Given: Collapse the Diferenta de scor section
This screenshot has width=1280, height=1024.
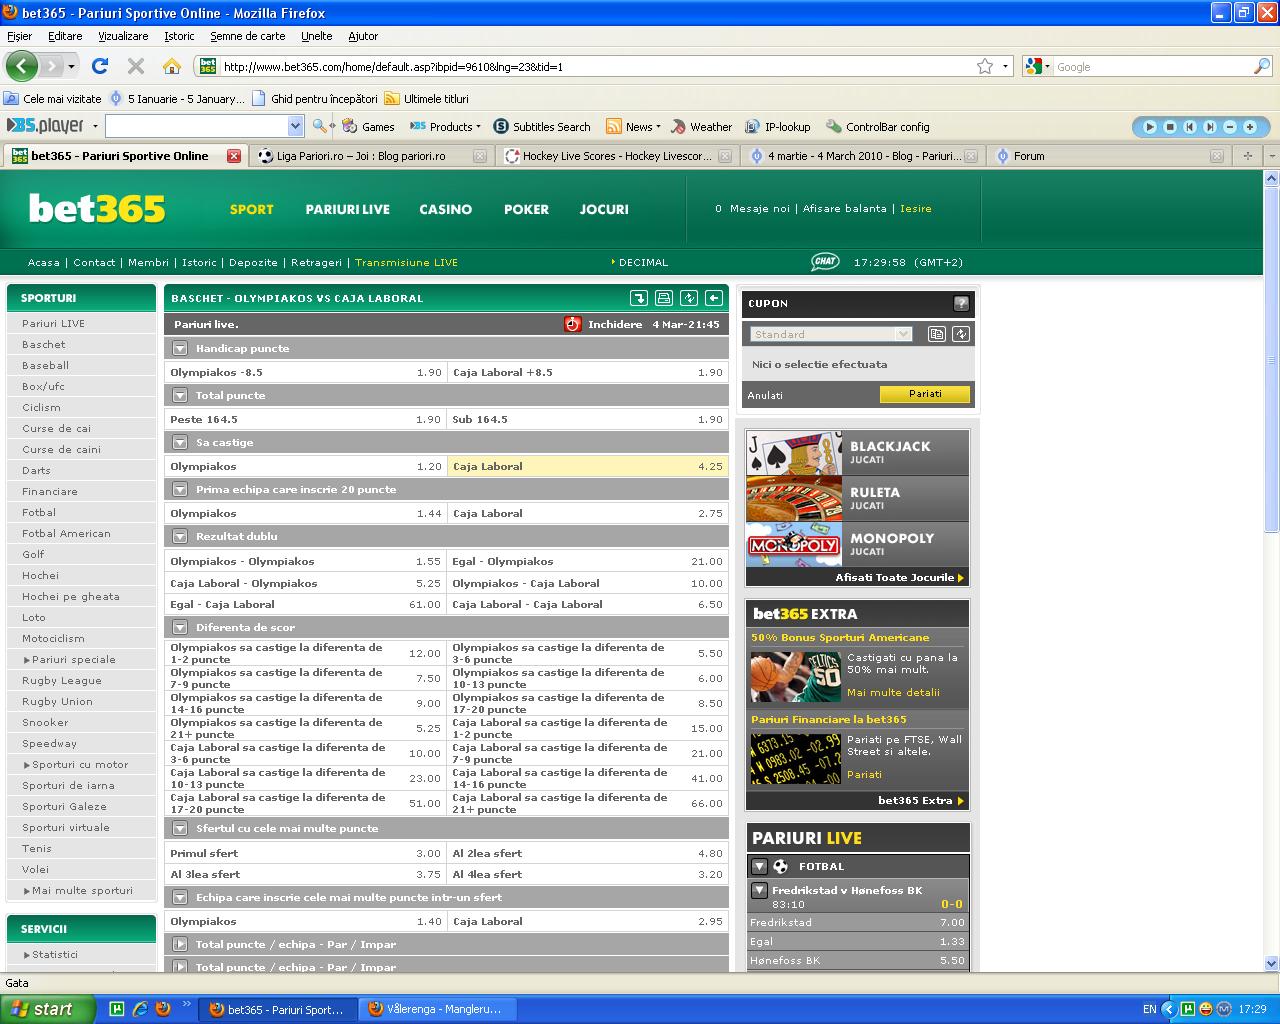Looking at the screenshot, I should coord(180,627).
